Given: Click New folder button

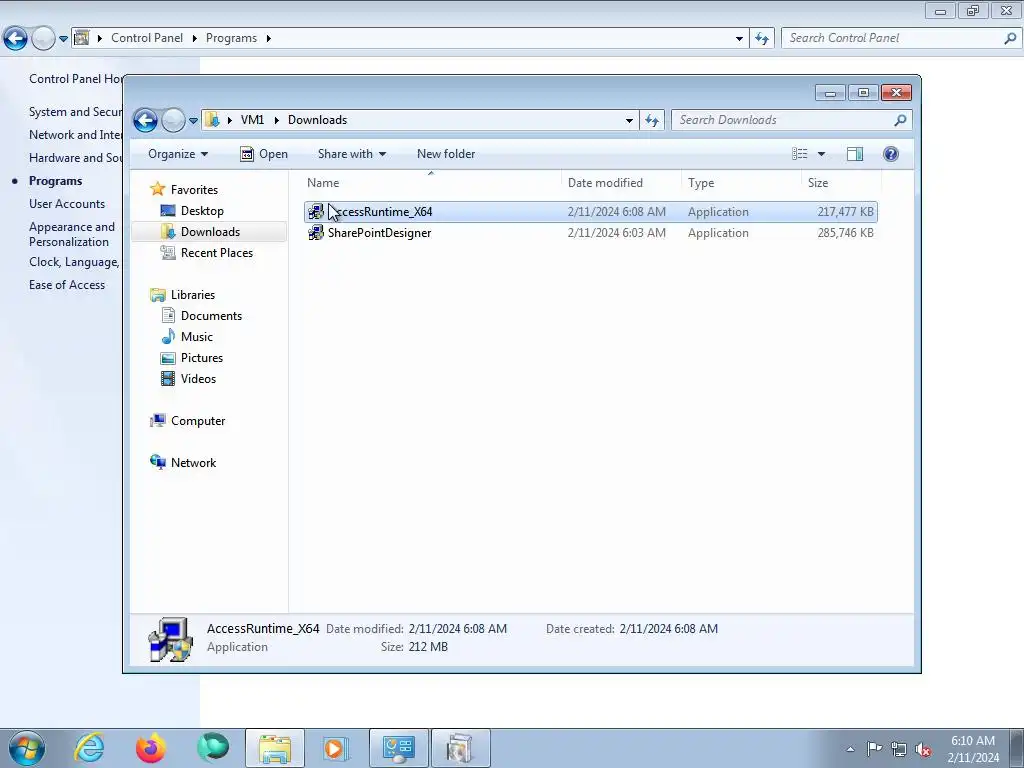Looking at the screenshot, I should pyautogui.click(x=446, y=154).
